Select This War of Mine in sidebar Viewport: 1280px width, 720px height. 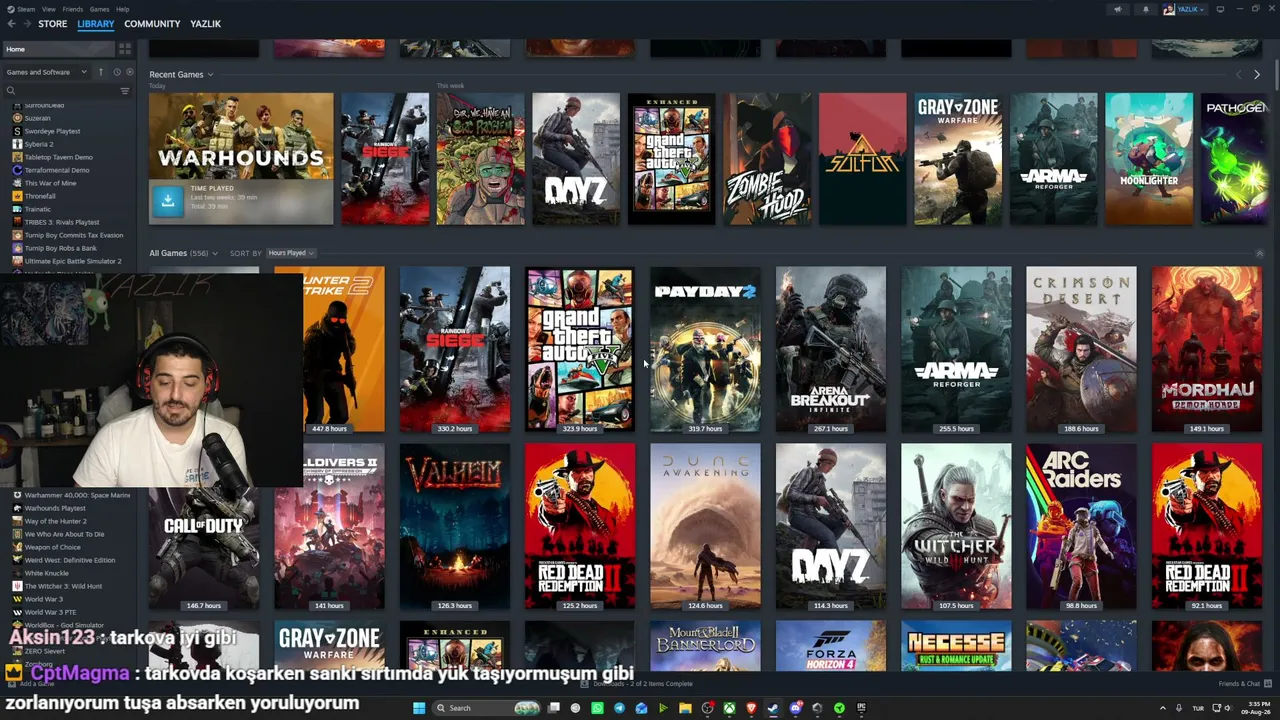pos(50,183)
